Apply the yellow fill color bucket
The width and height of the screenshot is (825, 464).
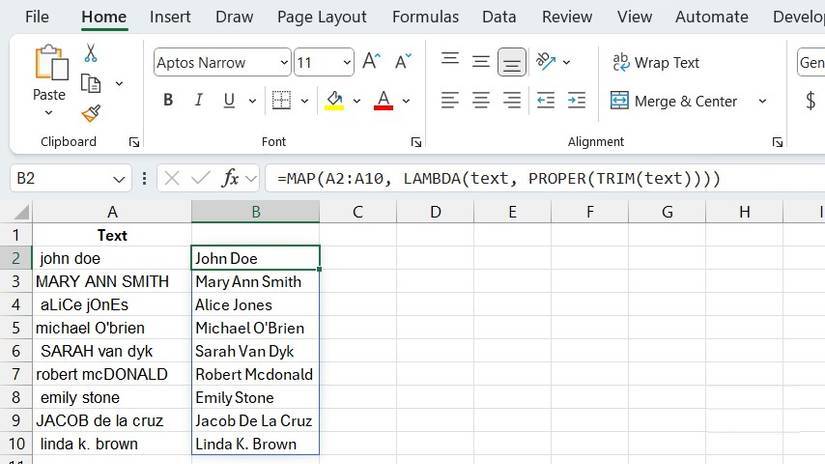(335, 100)
